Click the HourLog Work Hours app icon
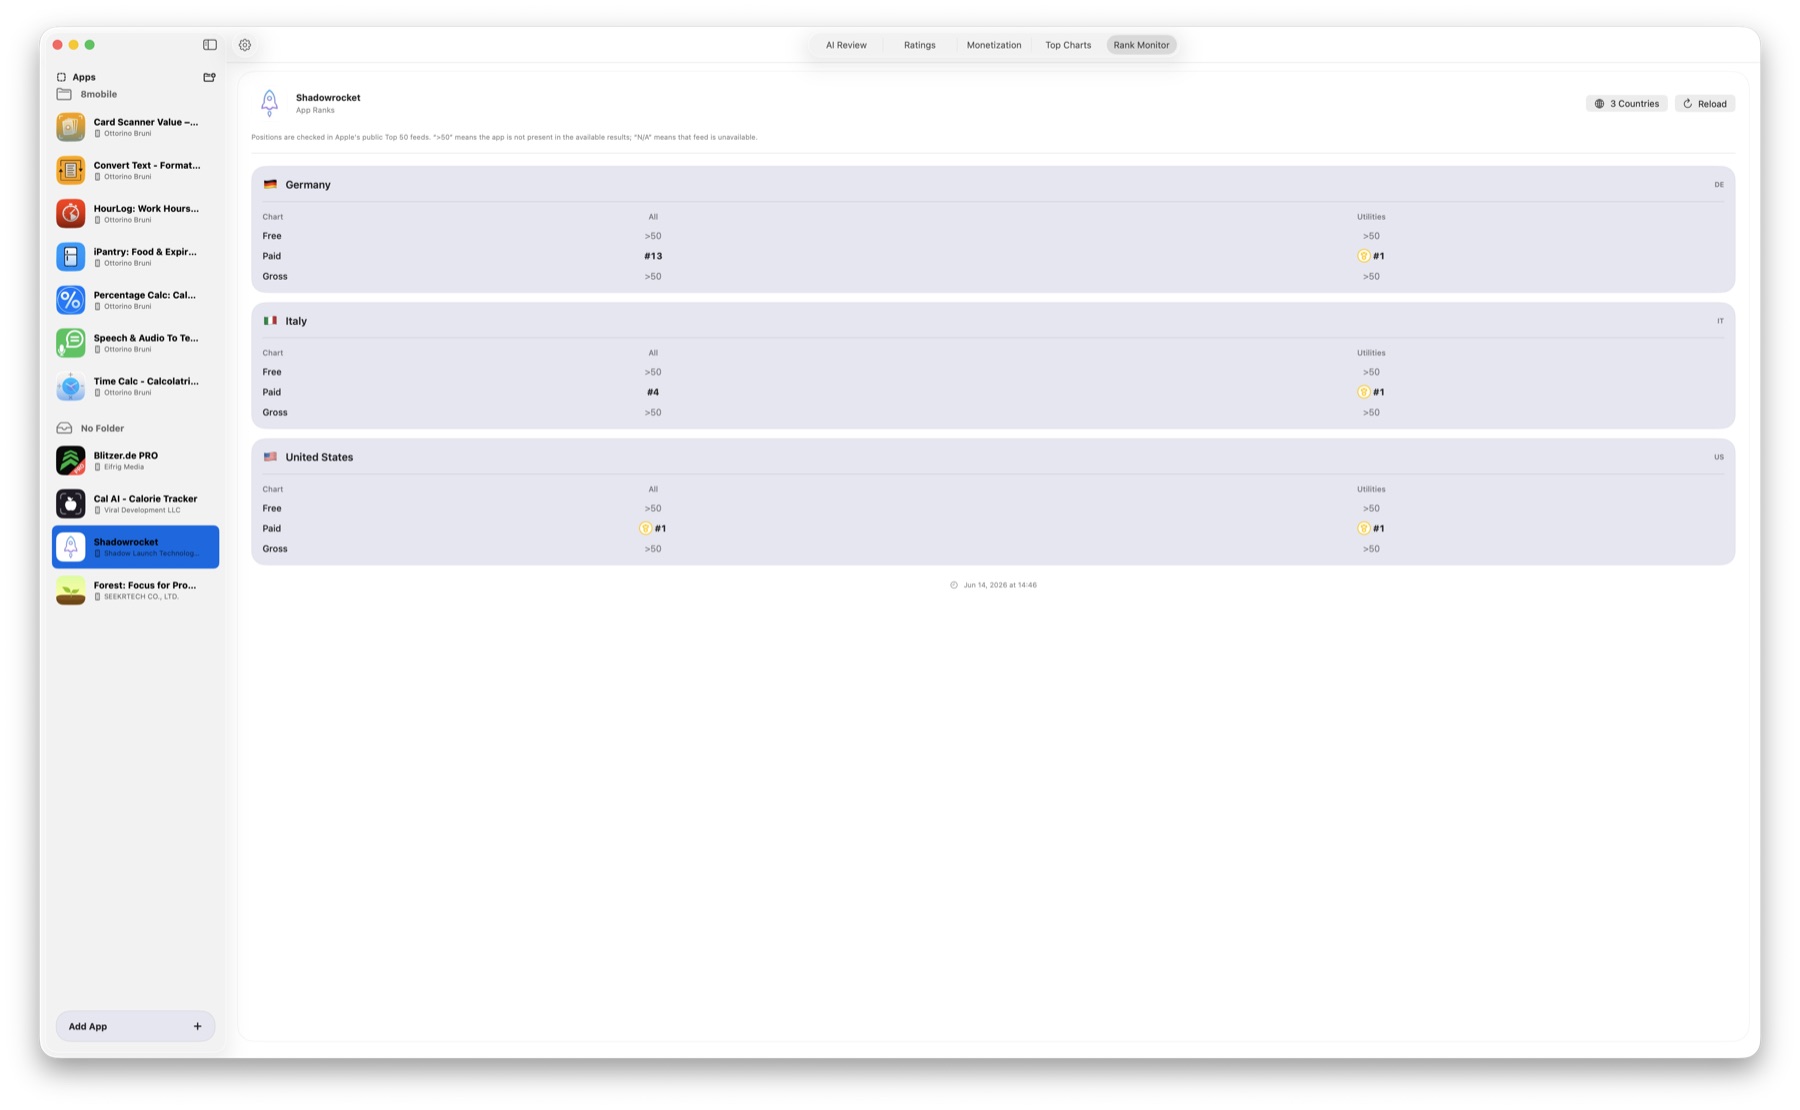The image size is (1800, 1110). [70, 213]
